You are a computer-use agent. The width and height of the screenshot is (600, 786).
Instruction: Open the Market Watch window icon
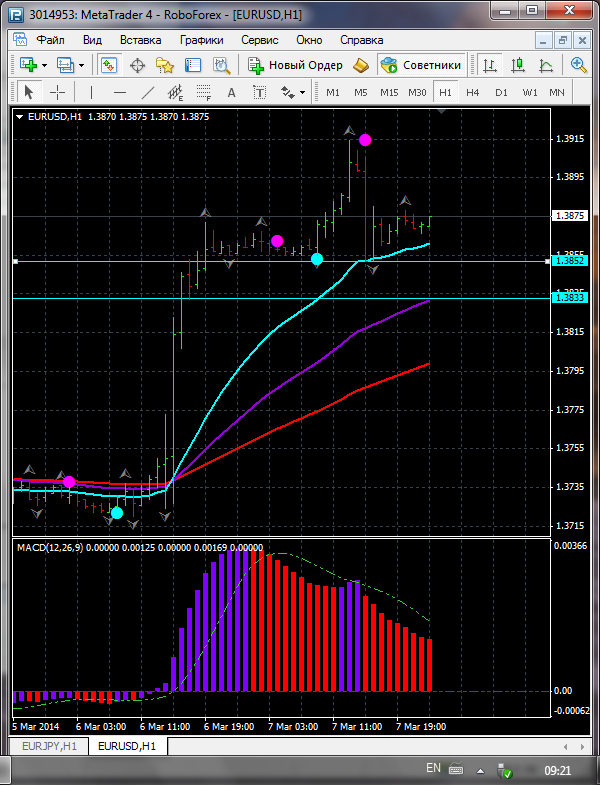(x=109, y=65)
